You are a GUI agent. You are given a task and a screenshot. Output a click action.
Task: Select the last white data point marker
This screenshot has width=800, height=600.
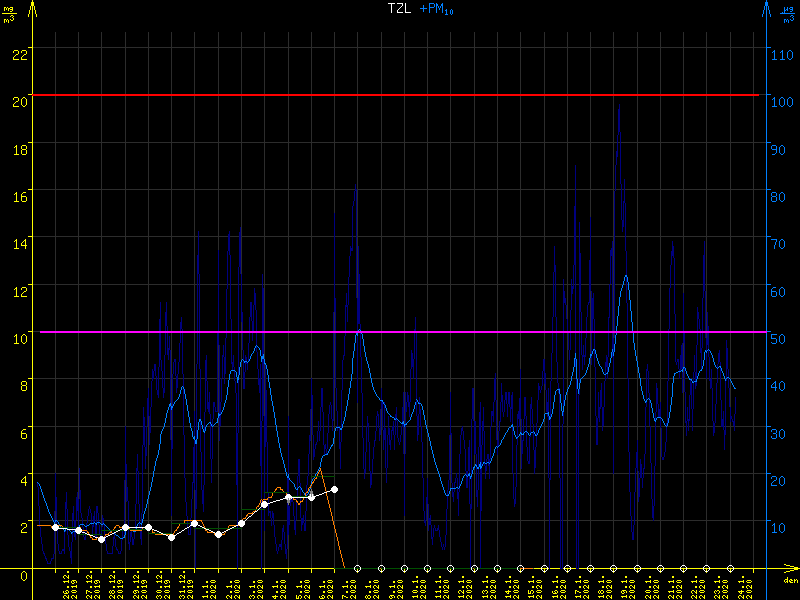[x=334, y=490]
